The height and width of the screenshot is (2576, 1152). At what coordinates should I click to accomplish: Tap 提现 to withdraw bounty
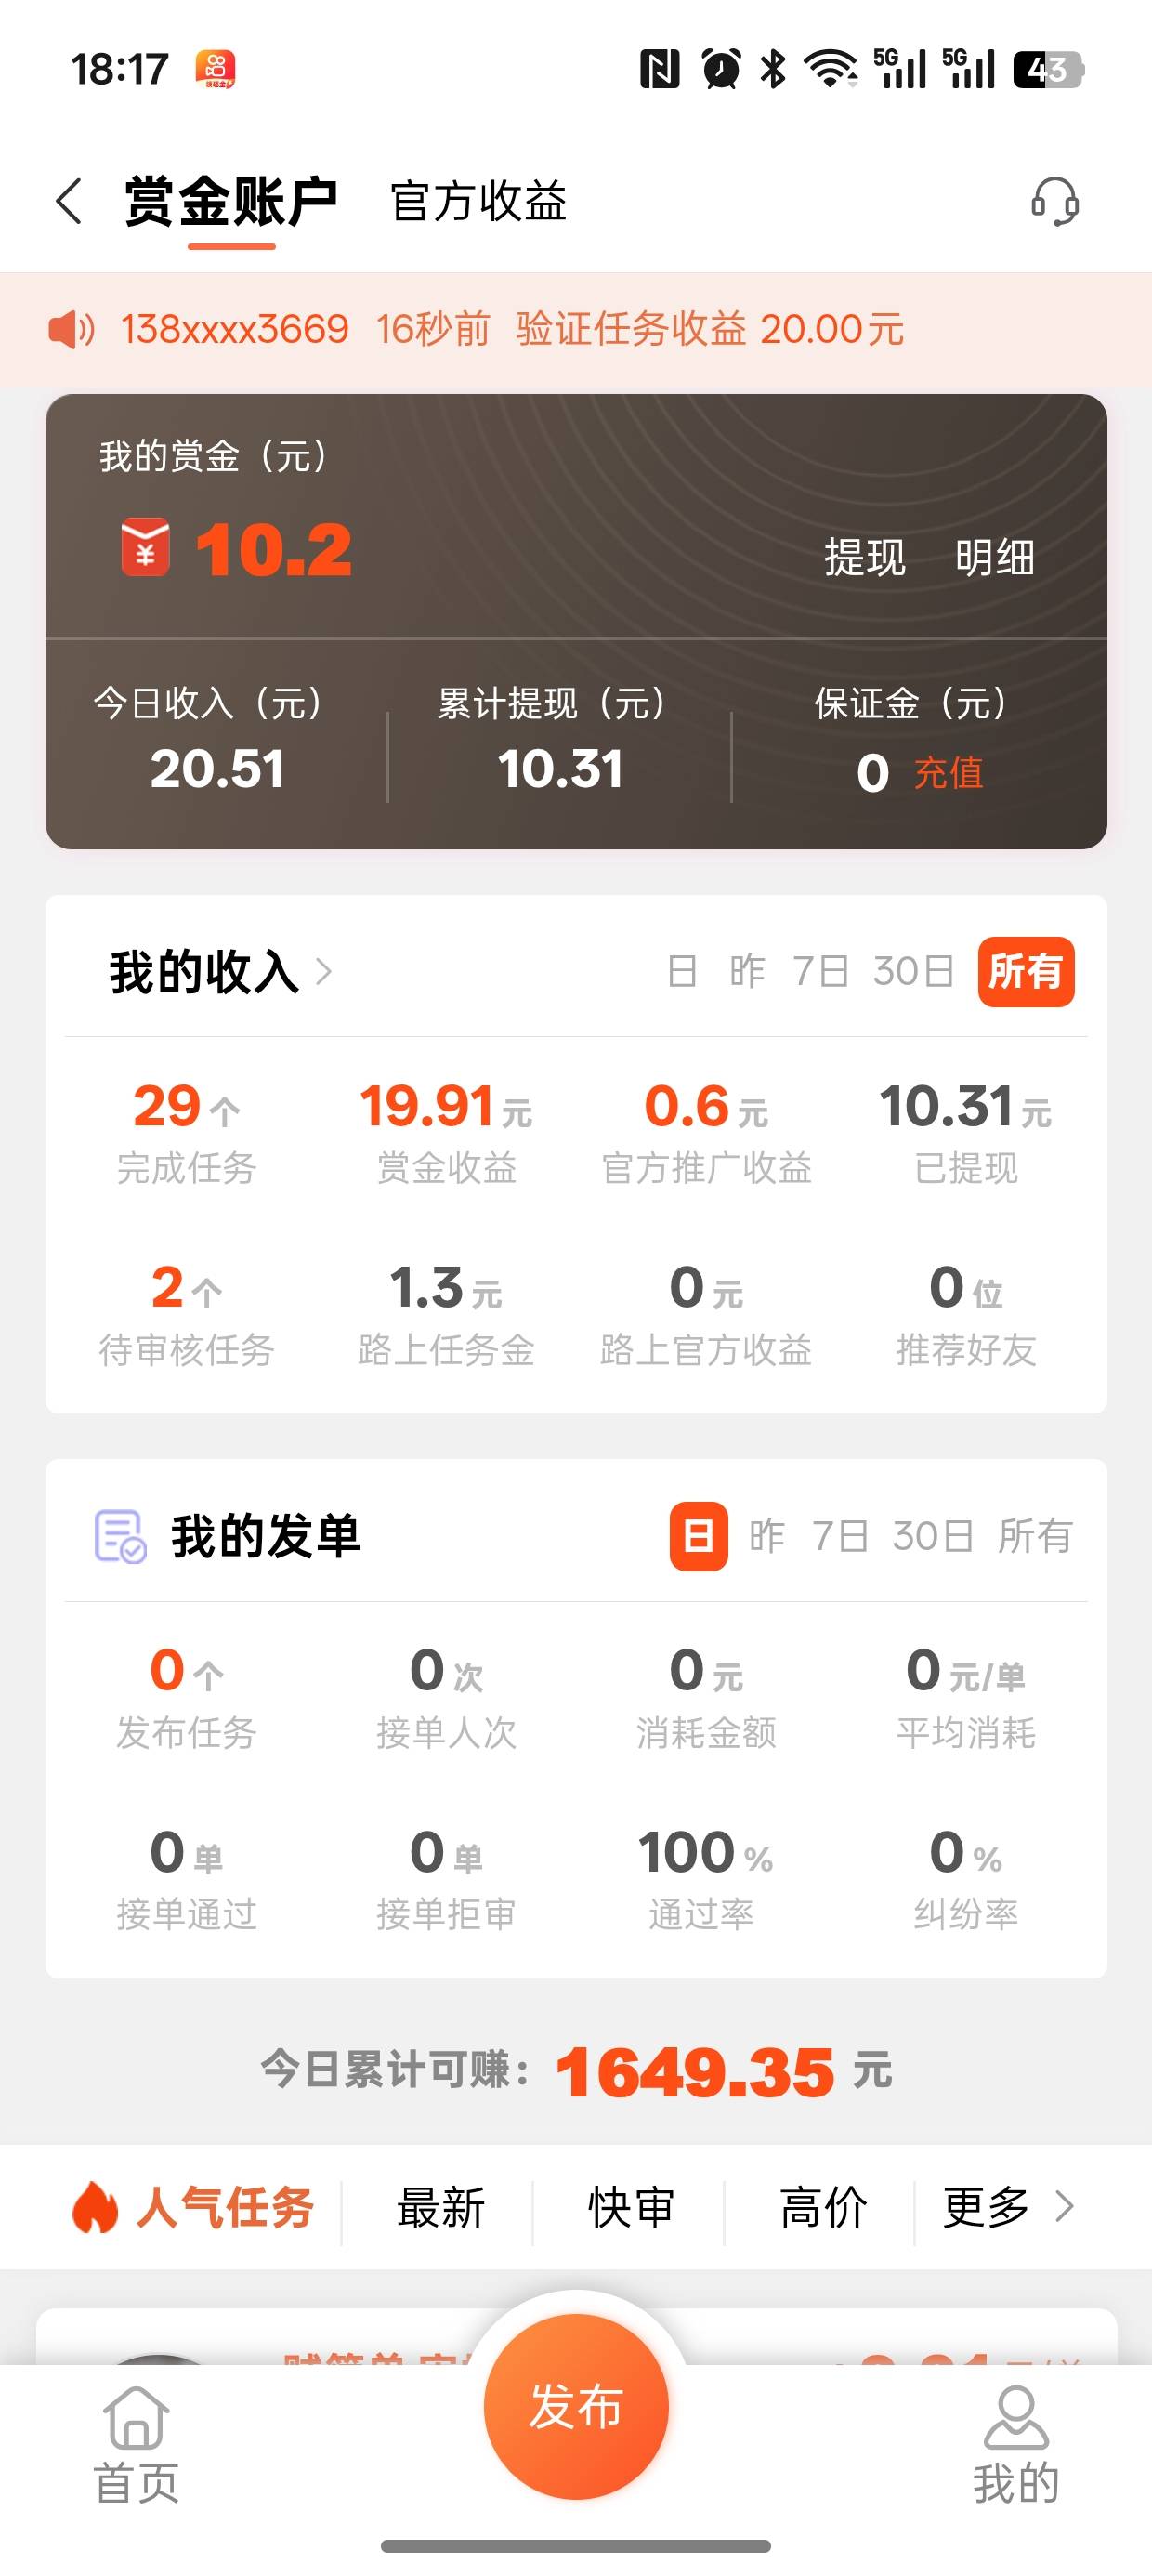tap(864, 558)
